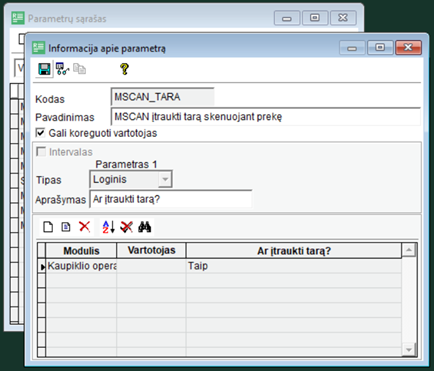Screen dimensions: 434x371
Task: Open help with the question mark icon
Action: click(124, 69)
